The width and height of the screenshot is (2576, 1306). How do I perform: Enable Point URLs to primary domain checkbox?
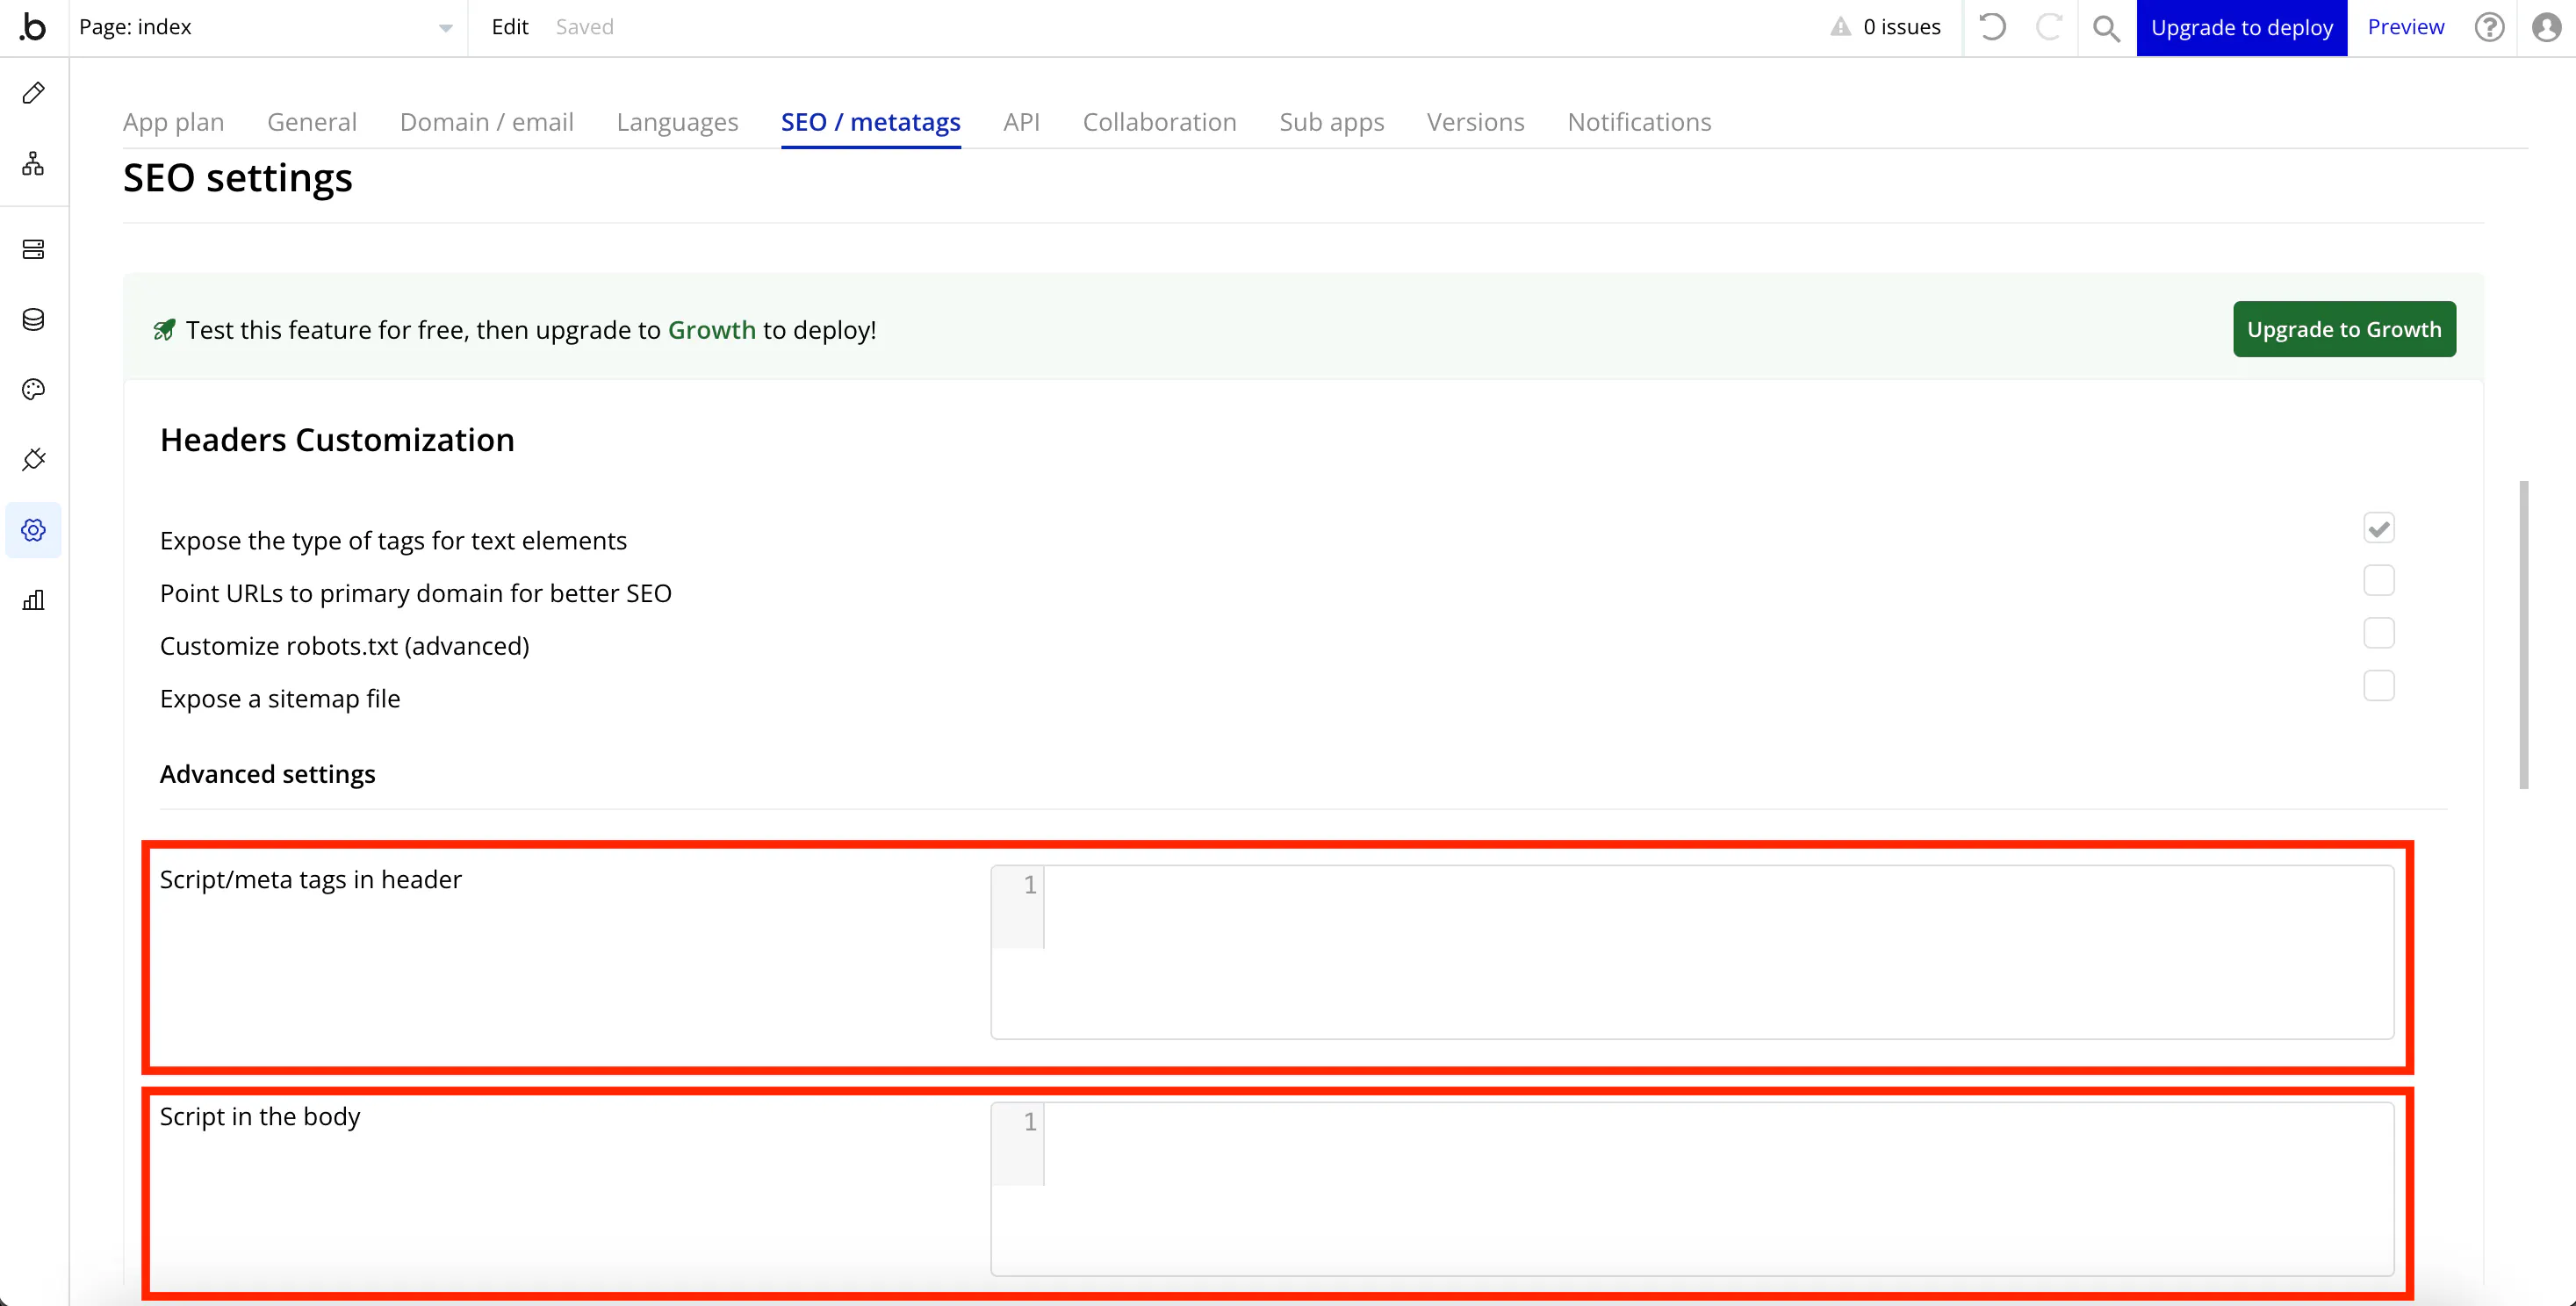[2379, 580]
